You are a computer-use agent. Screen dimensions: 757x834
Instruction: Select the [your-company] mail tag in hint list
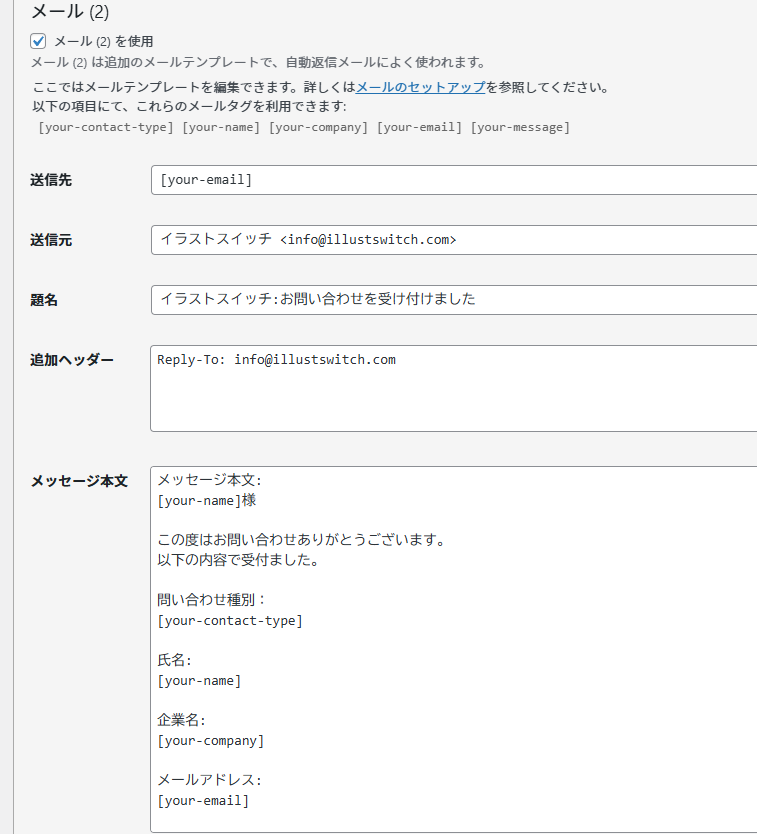pyautogui.click(x=318, y=127)
